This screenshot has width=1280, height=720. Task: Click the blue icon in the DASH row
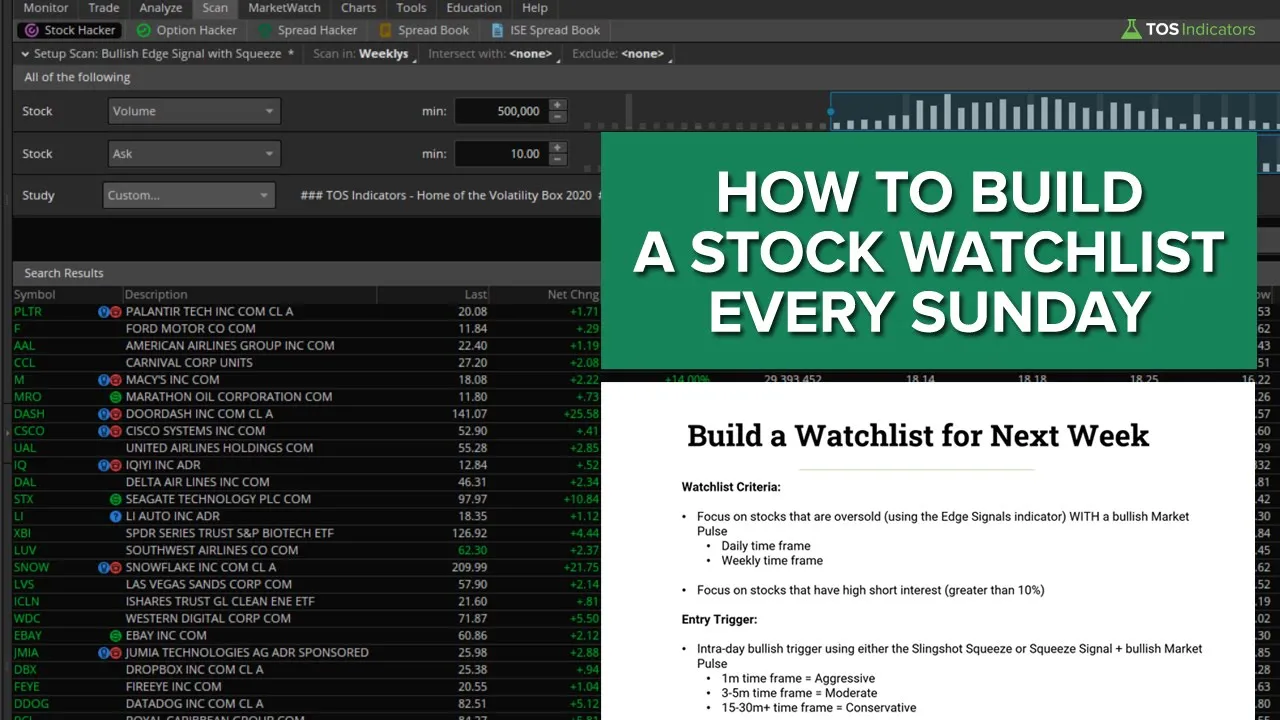tap(103, 414)
